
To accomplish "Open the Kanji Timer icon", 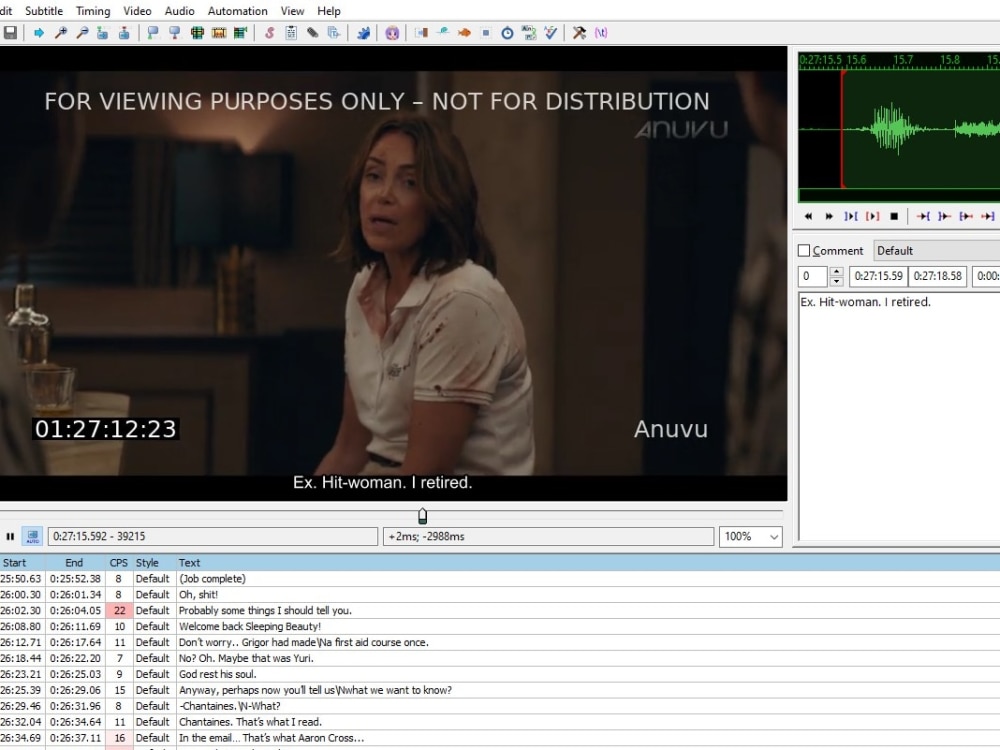I will point(529,33).
